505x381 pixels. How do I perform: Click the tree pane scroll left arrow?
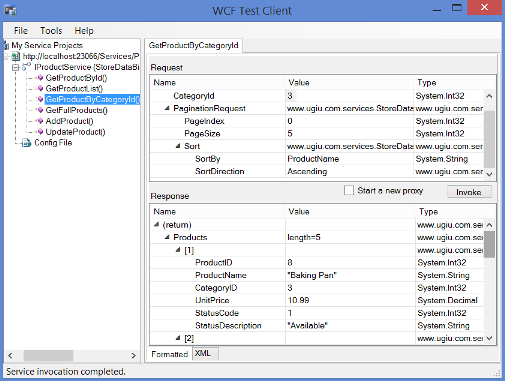click(x=10, y=355)
